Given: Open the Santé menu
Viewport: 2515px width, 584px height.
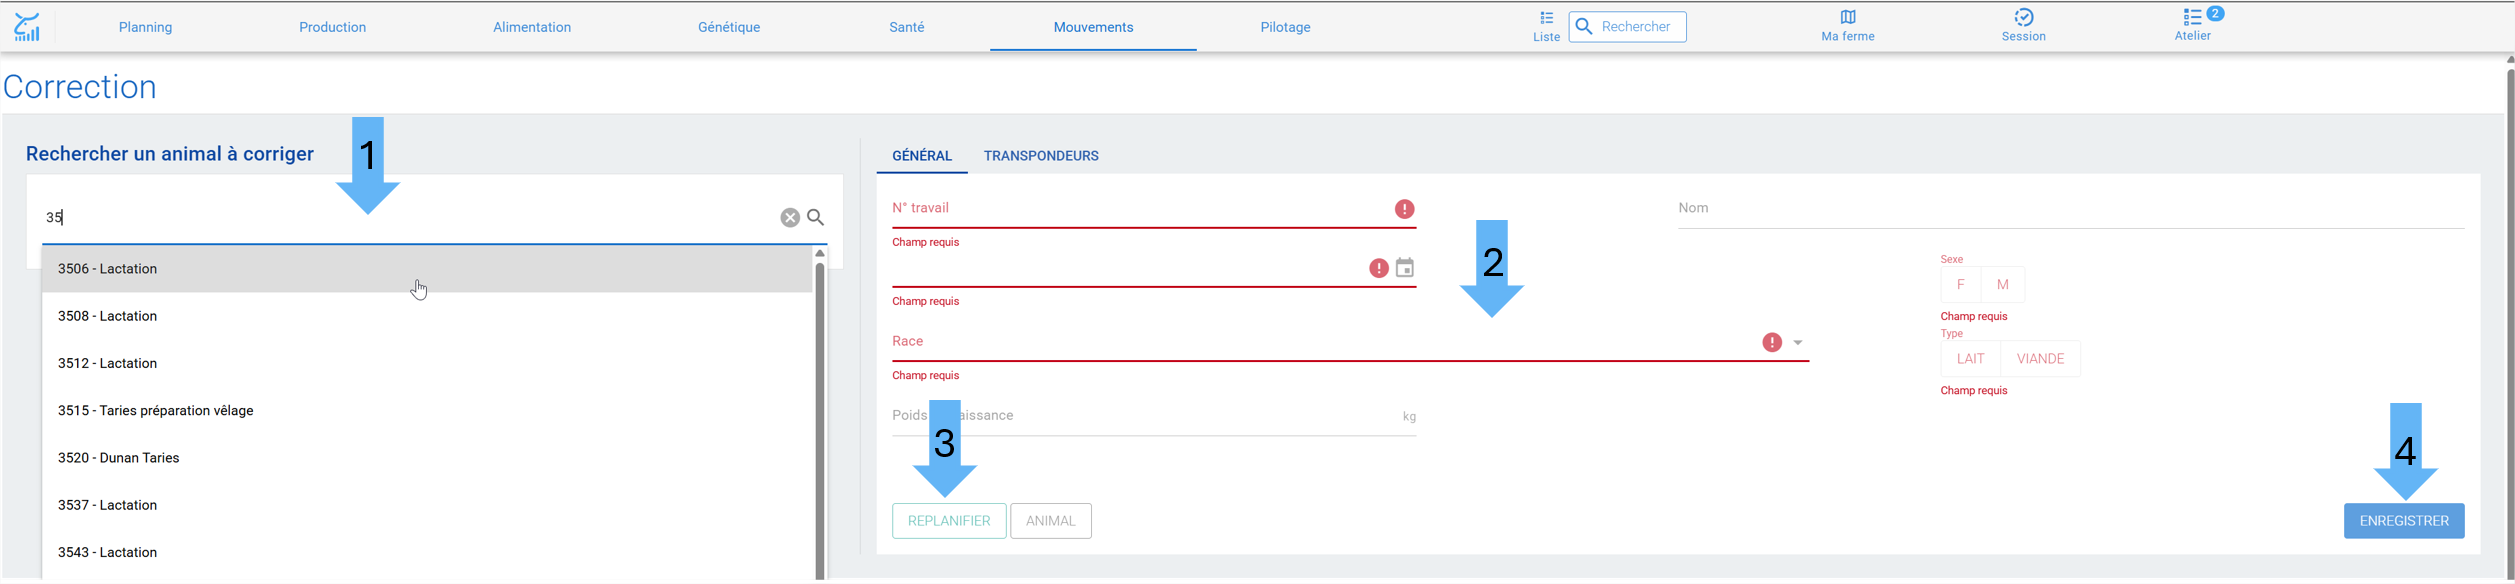Looking at the screenshot, I should 907,27.
